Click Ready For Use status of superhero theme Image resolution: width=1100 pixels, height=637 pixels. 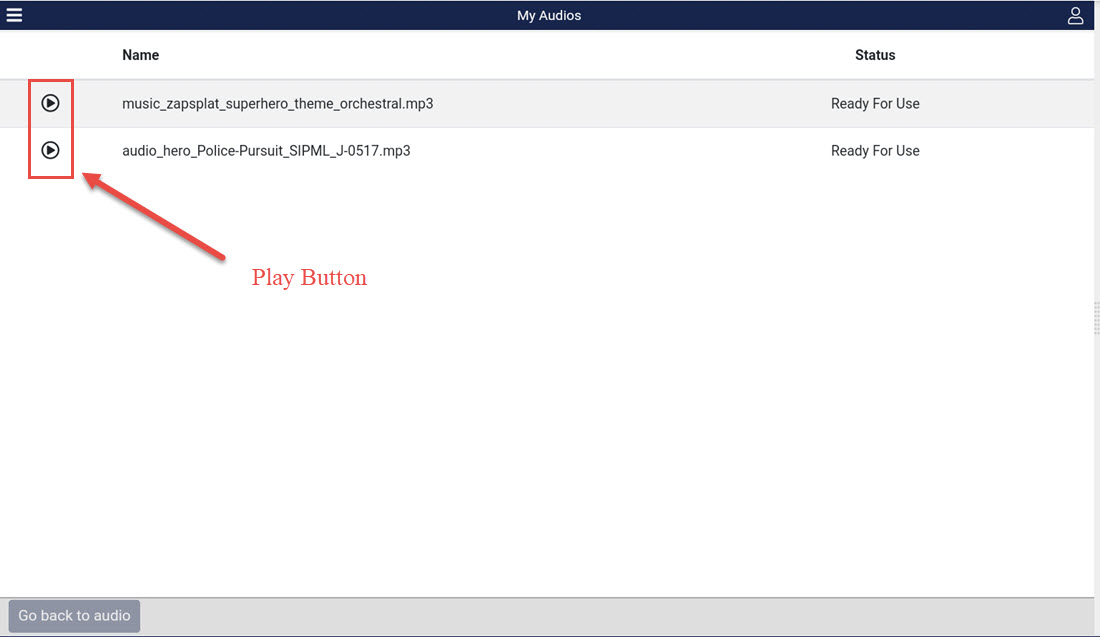point(874,103)
